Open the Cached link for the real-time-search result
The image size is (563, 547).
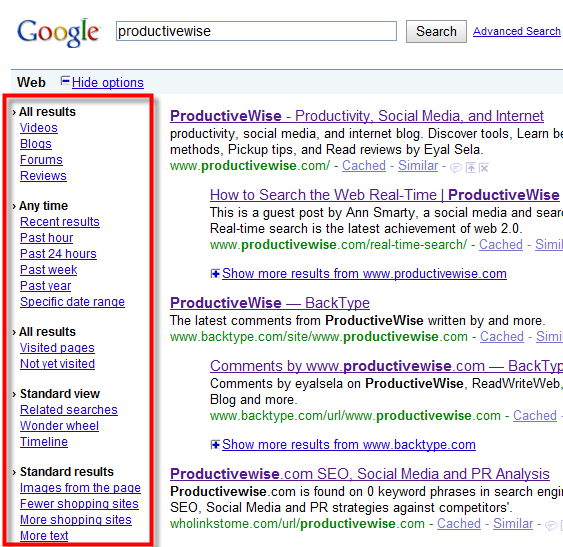click(x=501, y=245)
